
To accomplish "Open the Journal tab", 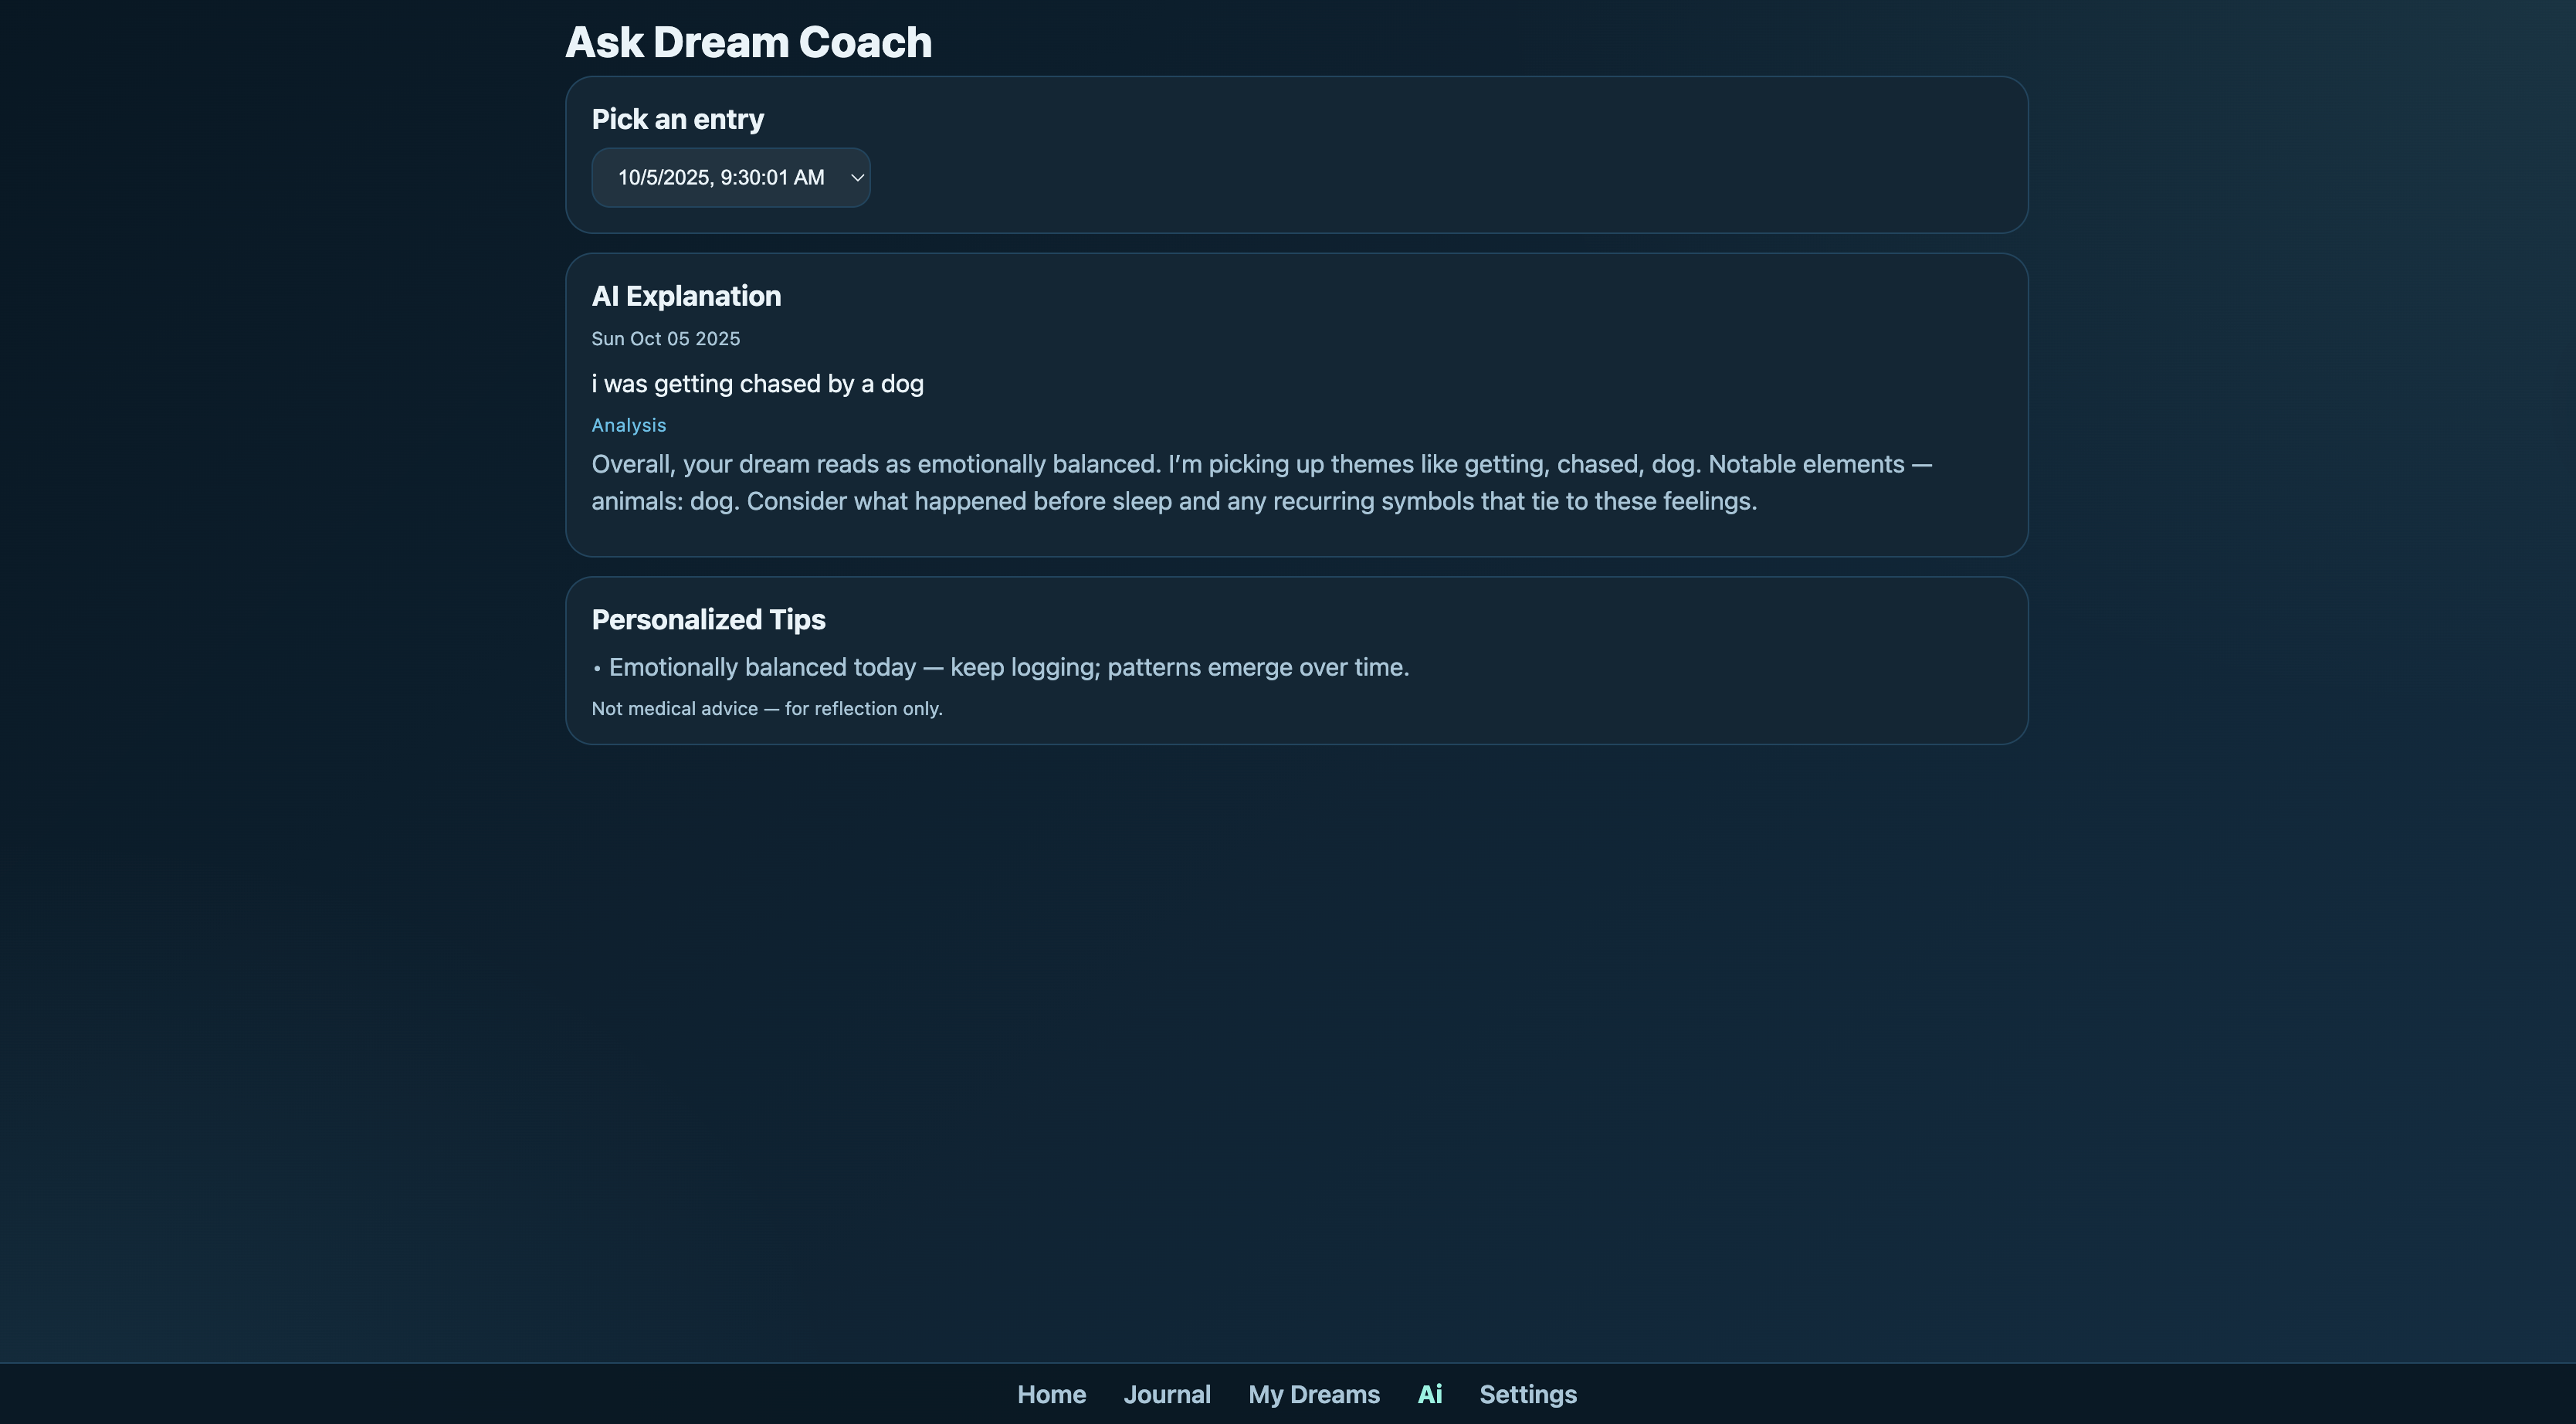I will point(1167,1394).
